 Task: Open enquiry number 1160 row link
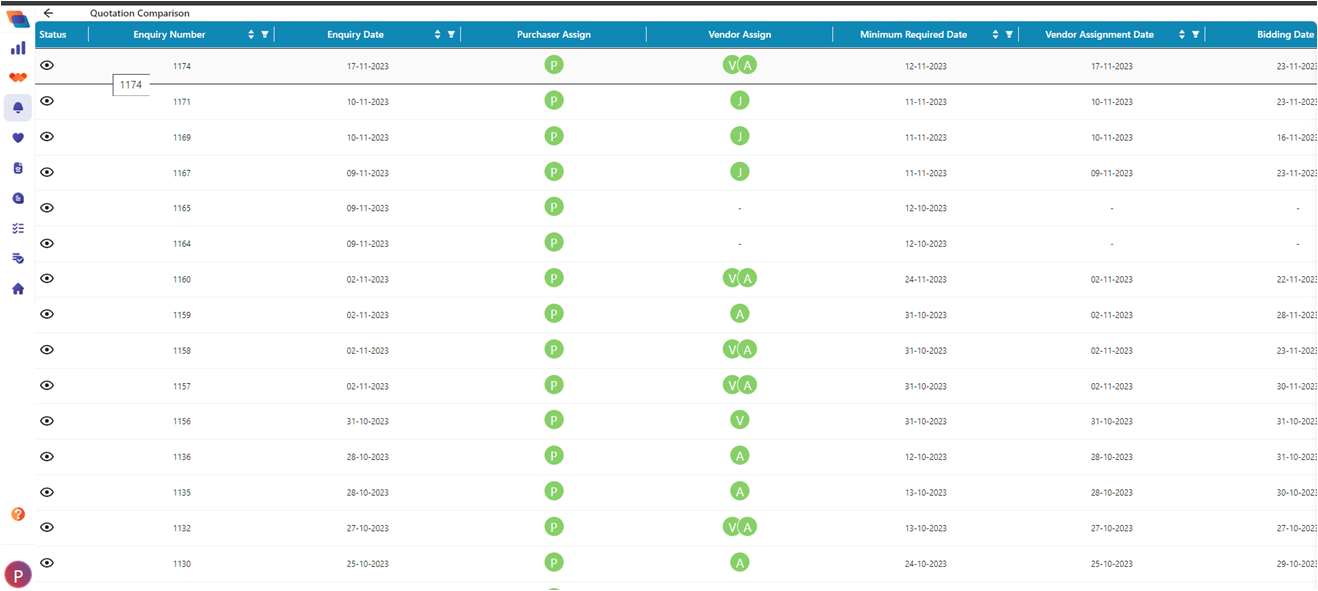(x=181, y=280)
